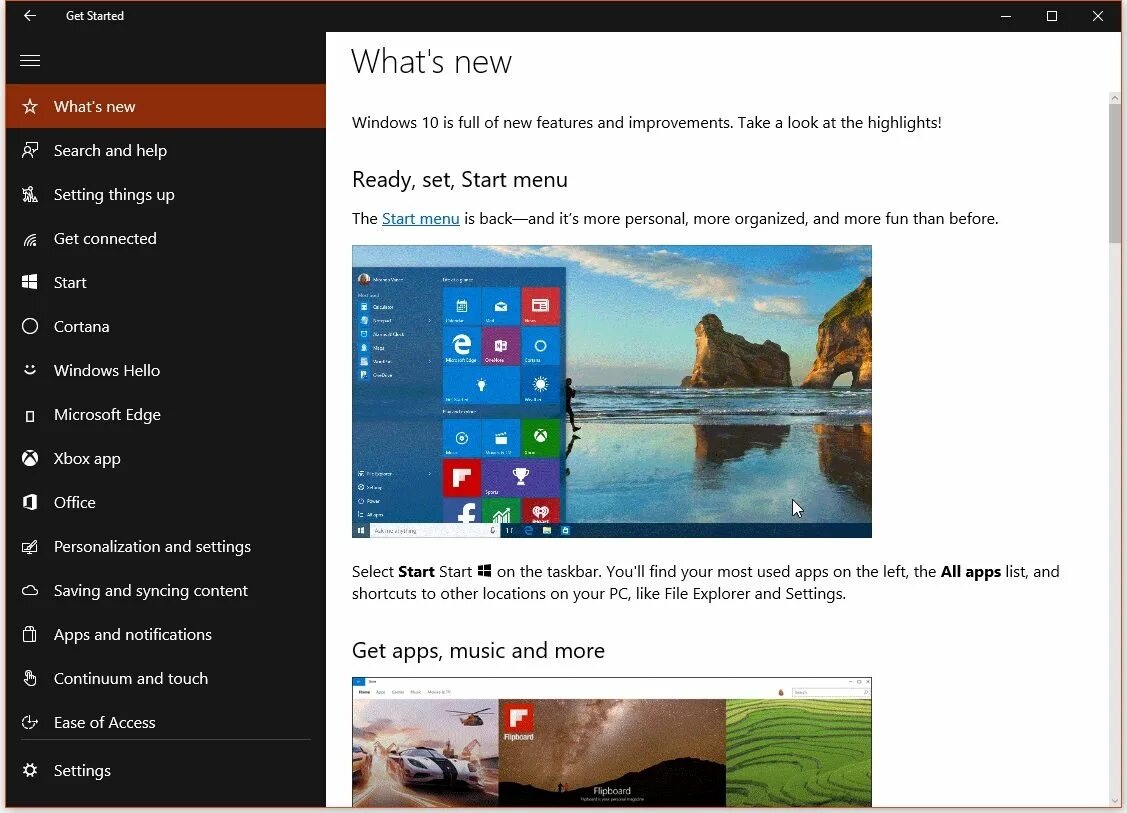Click the Personalization and settings icon
The width and height of the screenshot is (1127, 813).
[x=29, y=547]
